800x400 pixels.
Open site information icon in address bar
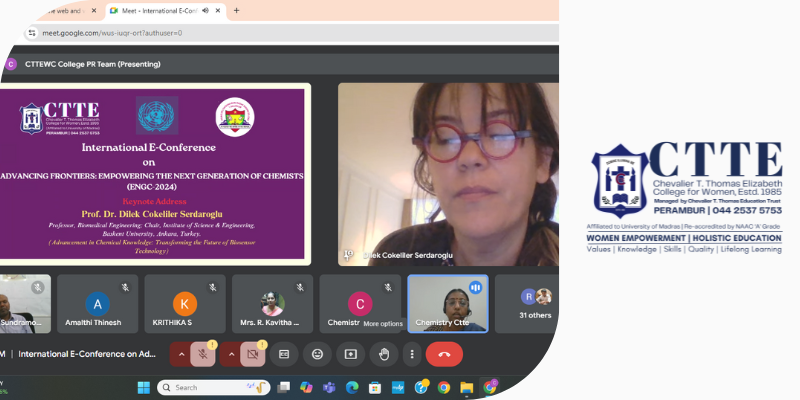point(32,33)
